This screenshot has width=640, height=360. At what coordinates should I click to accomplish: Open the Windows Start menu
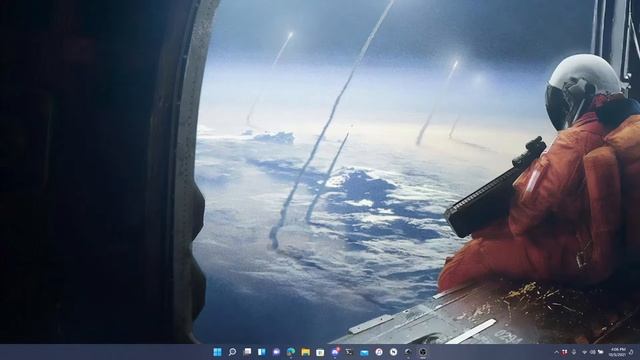[218, 352]
